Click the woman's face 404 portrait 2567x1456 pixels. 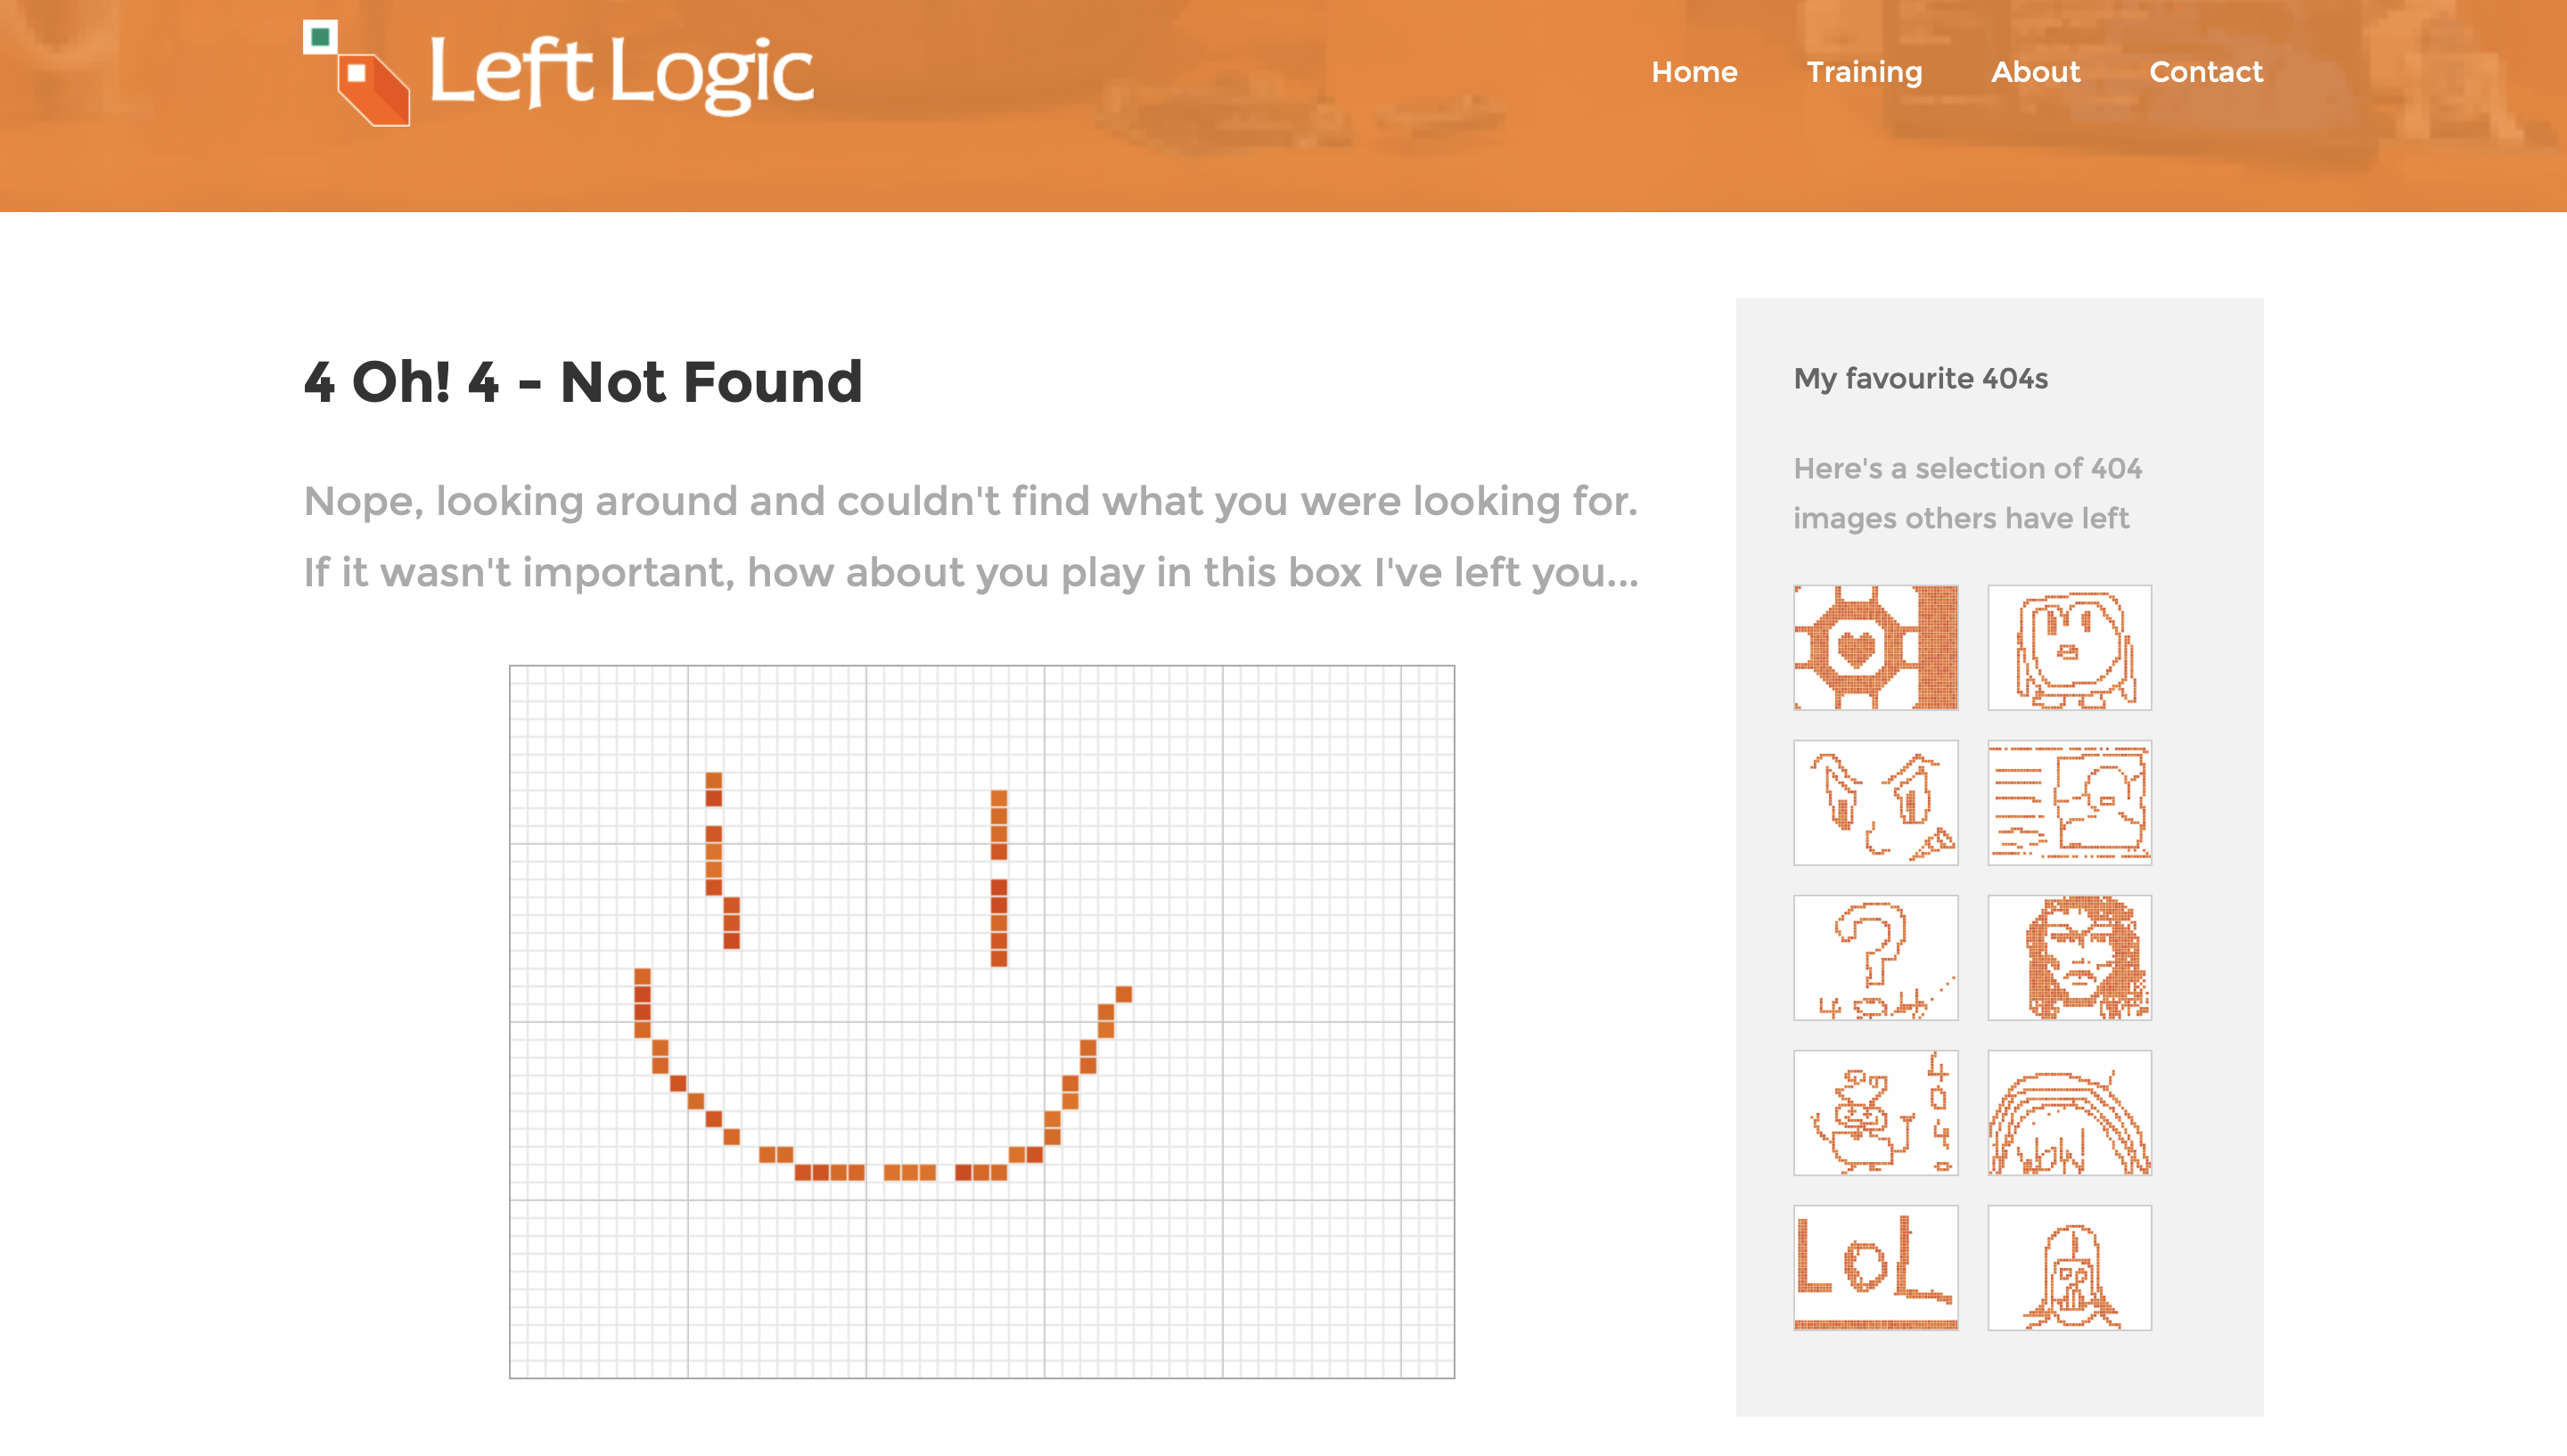2069,958
